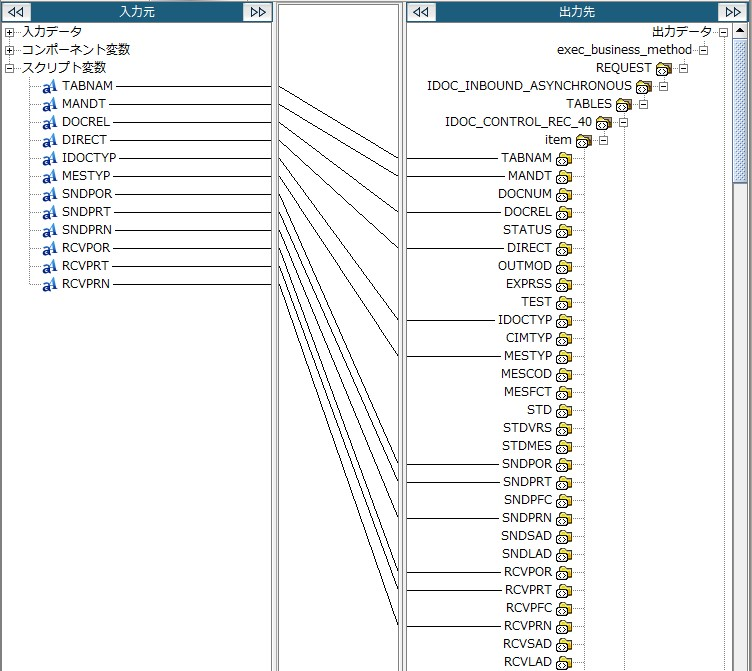The height and width of the screenshot is (671, 752).
Task: Click the CIMTYP element icon
Action: (x=564, y=339)
